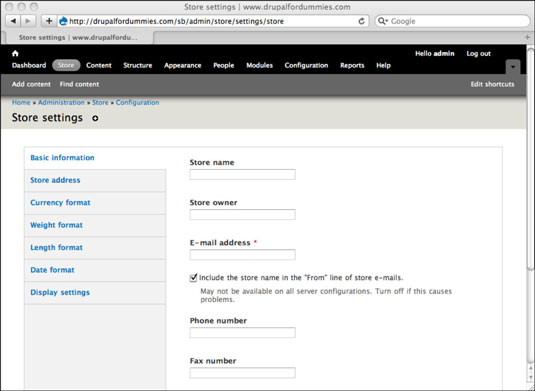Click the Find content shortcut

click(79, 84)
